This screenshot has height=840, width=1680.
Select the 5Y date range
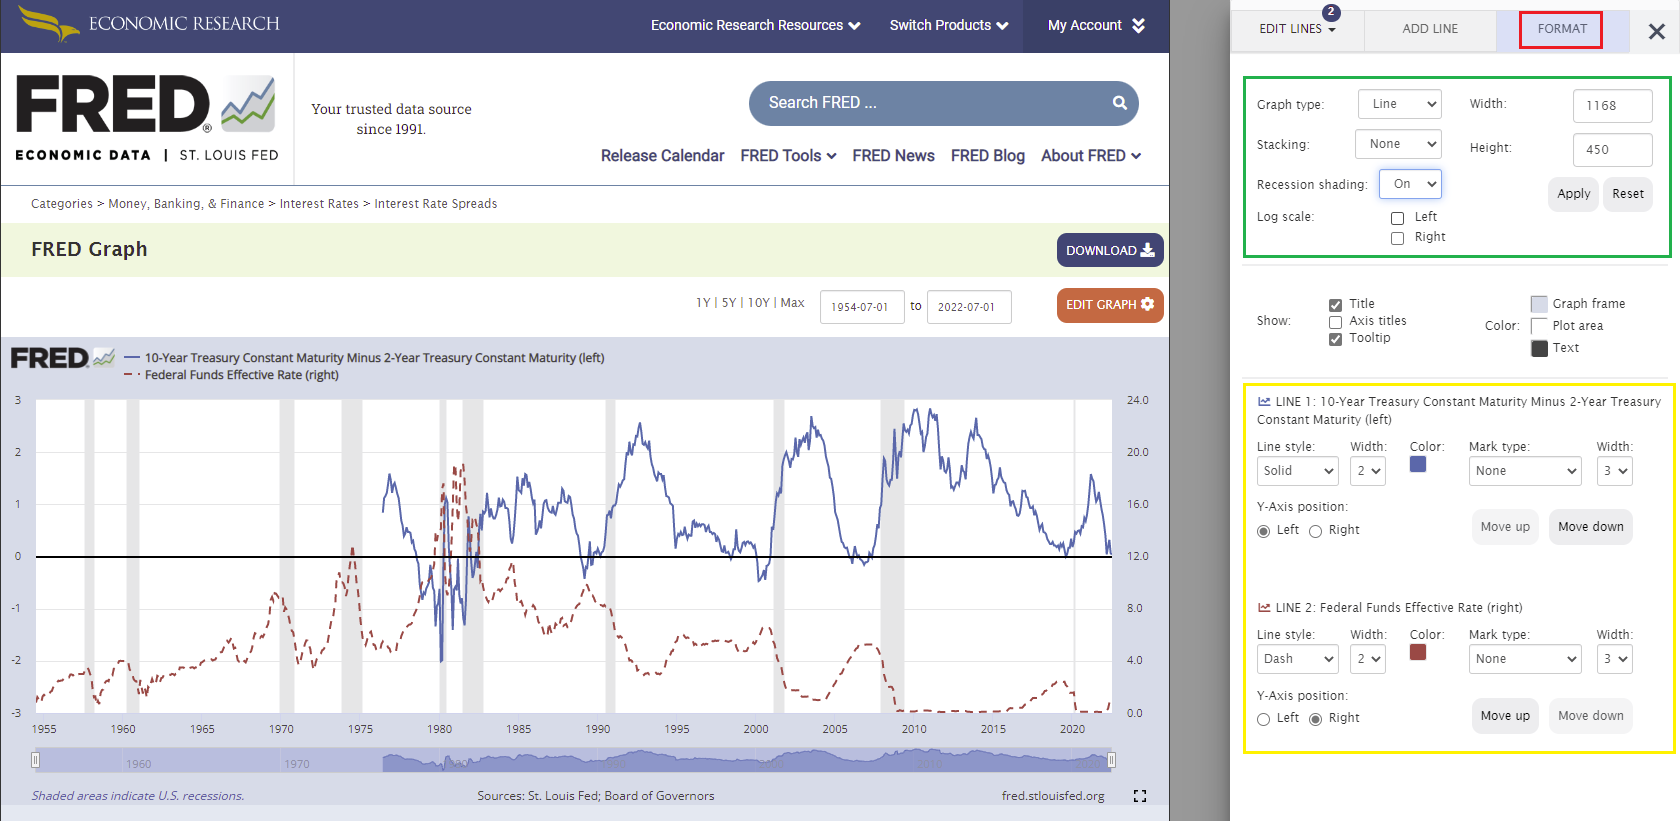729,303
